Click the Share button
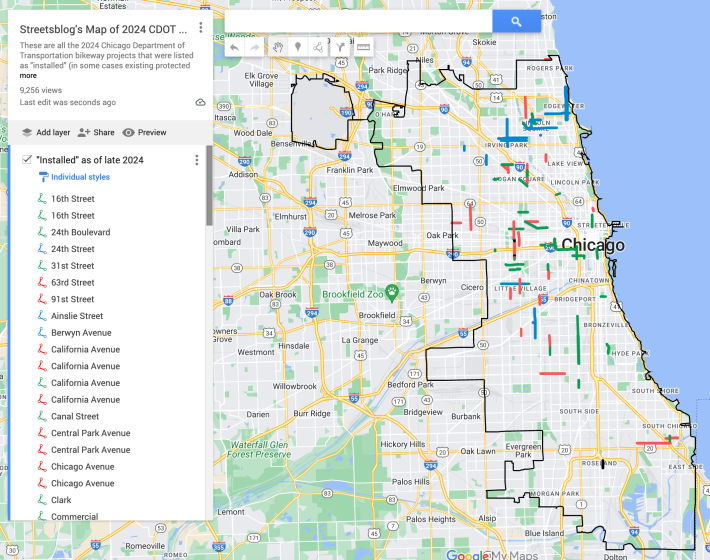 pos(96,132)
